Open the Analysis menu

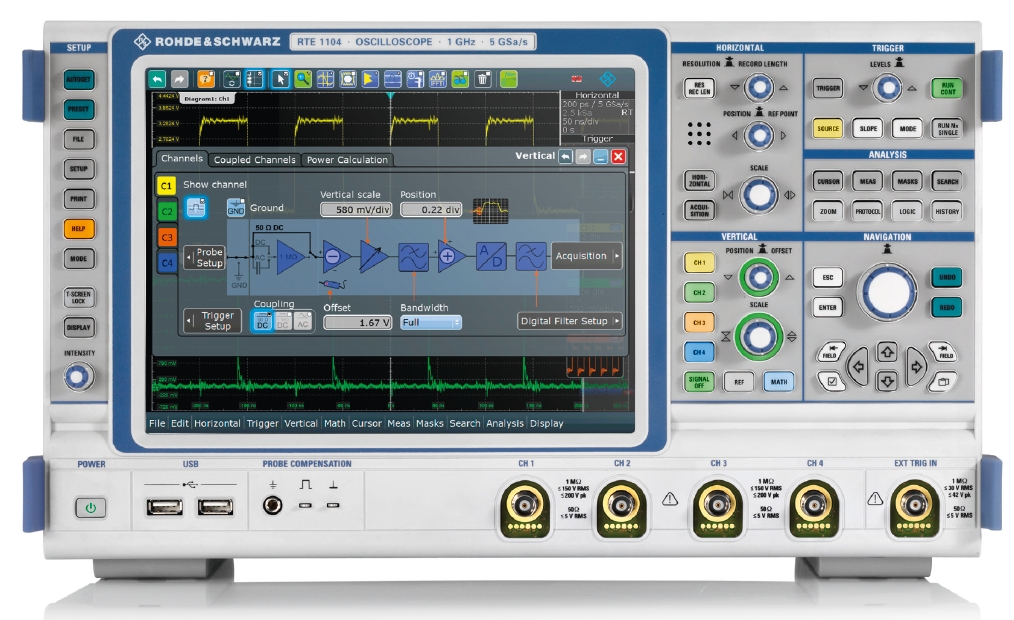point(505,423)
